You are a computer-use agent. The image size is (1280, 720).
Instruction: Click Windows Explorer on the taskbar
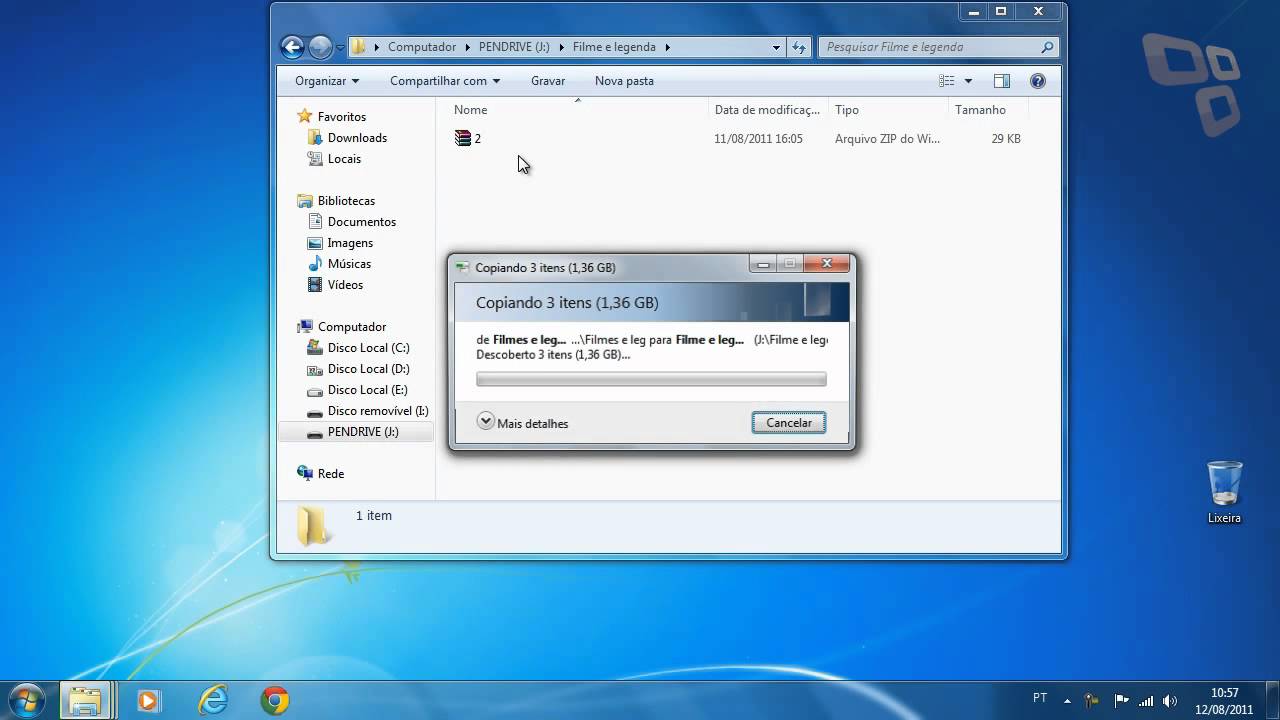click(x=86, y=701)
